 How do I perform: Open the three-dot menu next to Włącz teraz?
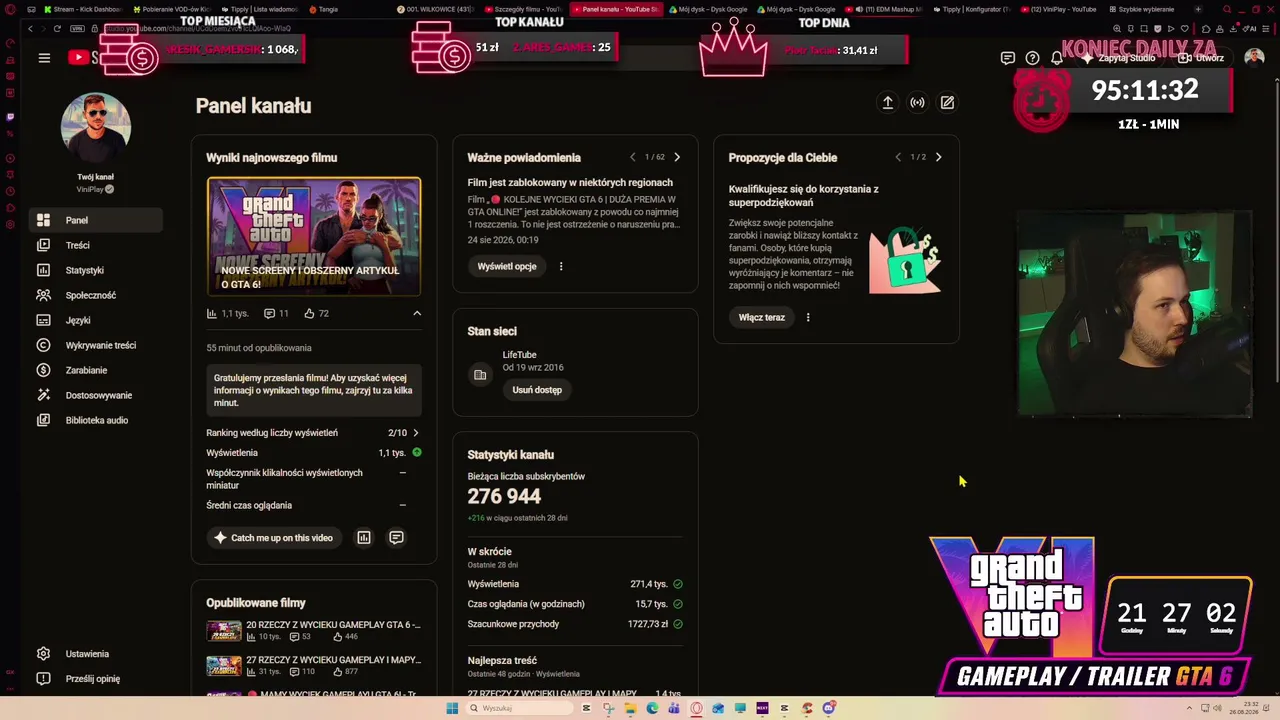click(x=808, y=317)
